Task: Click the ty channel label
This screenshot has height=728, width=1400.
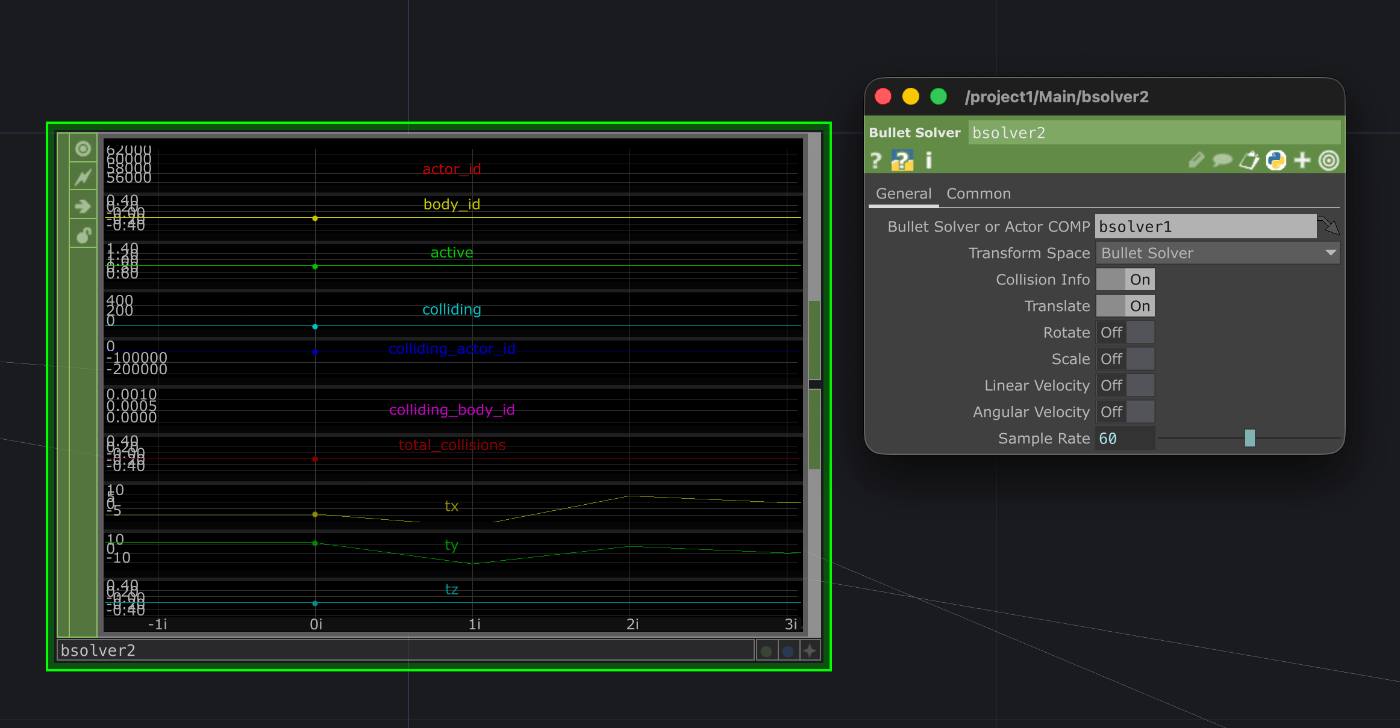Action: 452,545
